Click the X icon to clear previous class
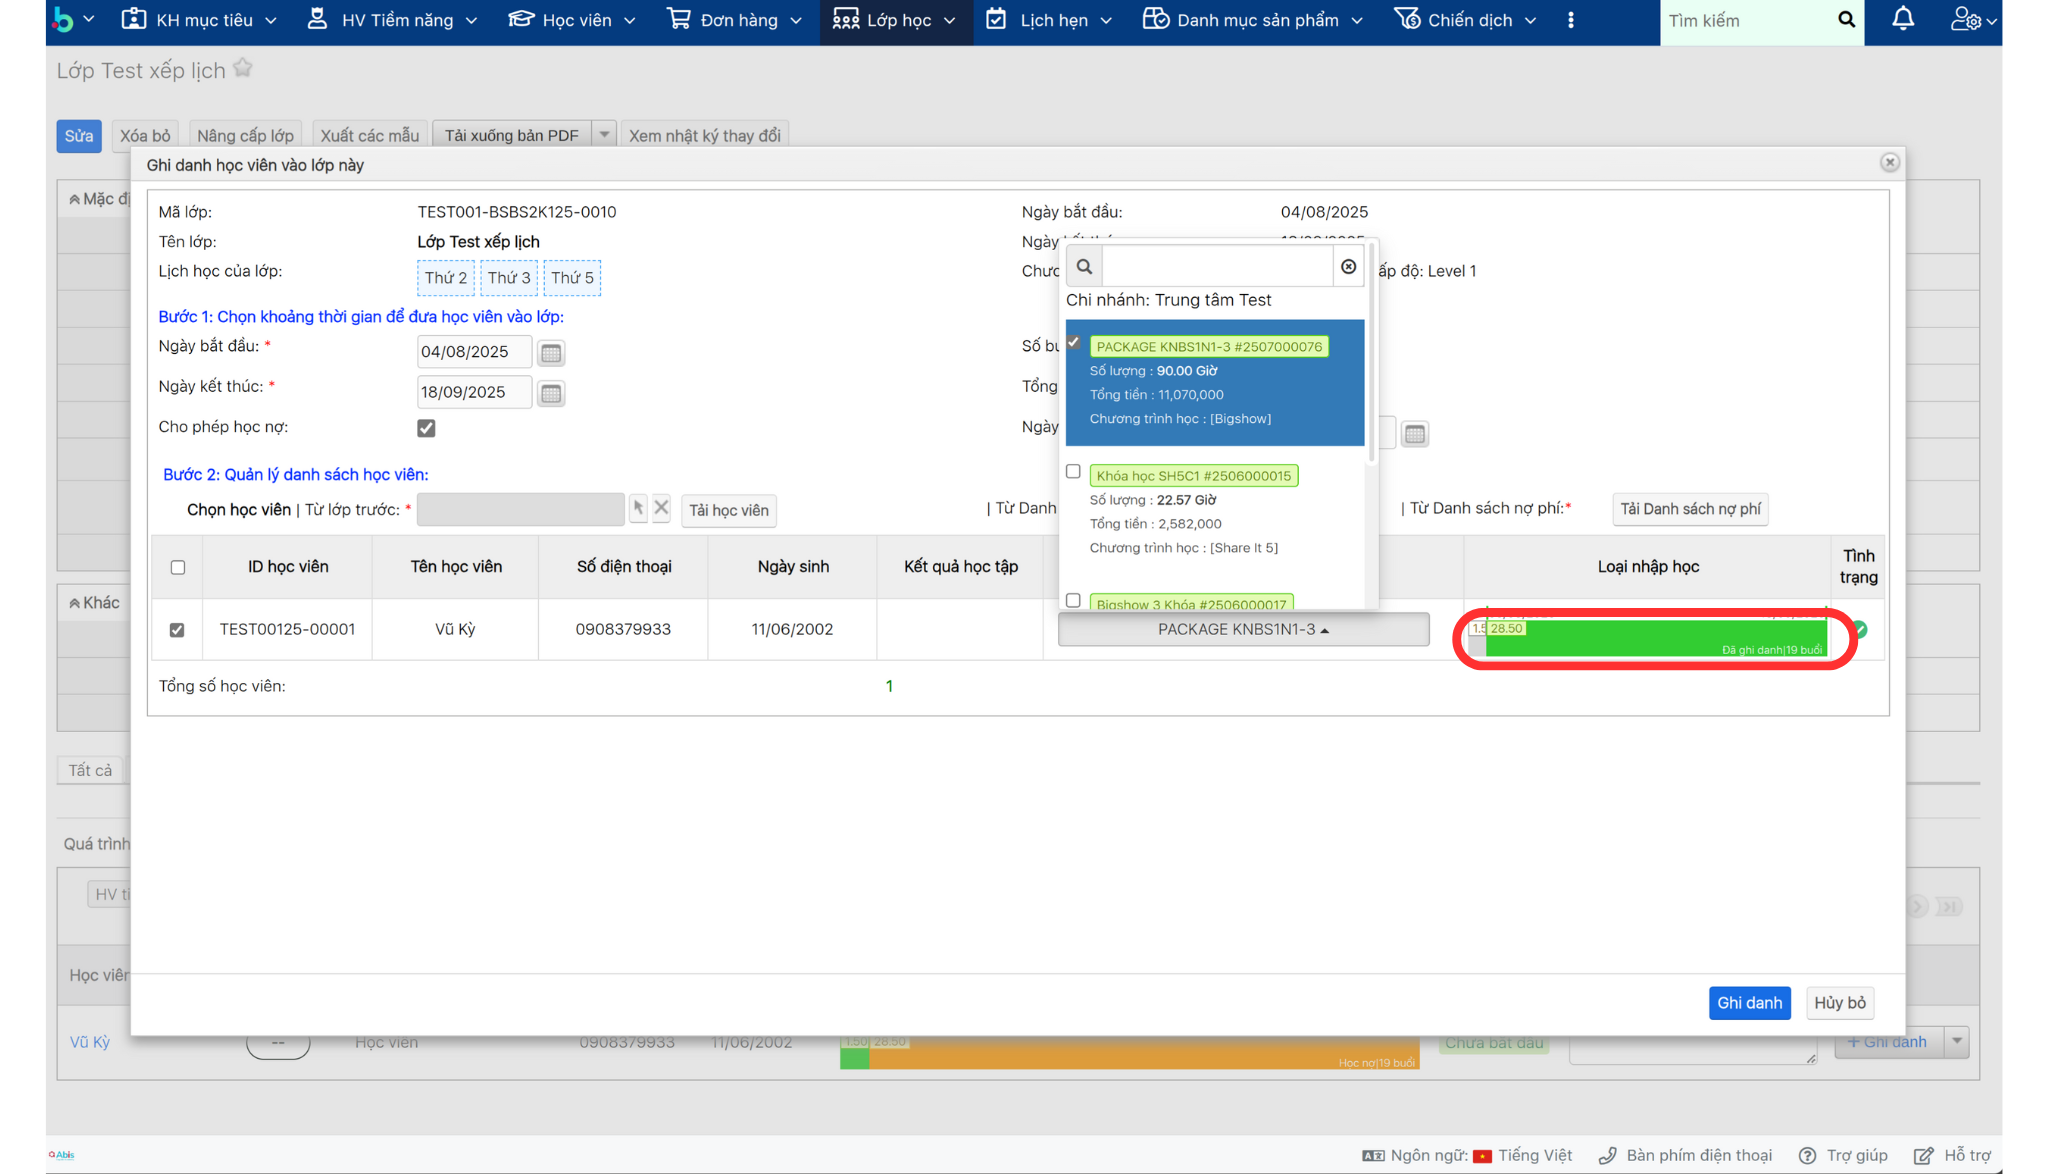The image size is (2048, 1174). (x=661, y=508)
